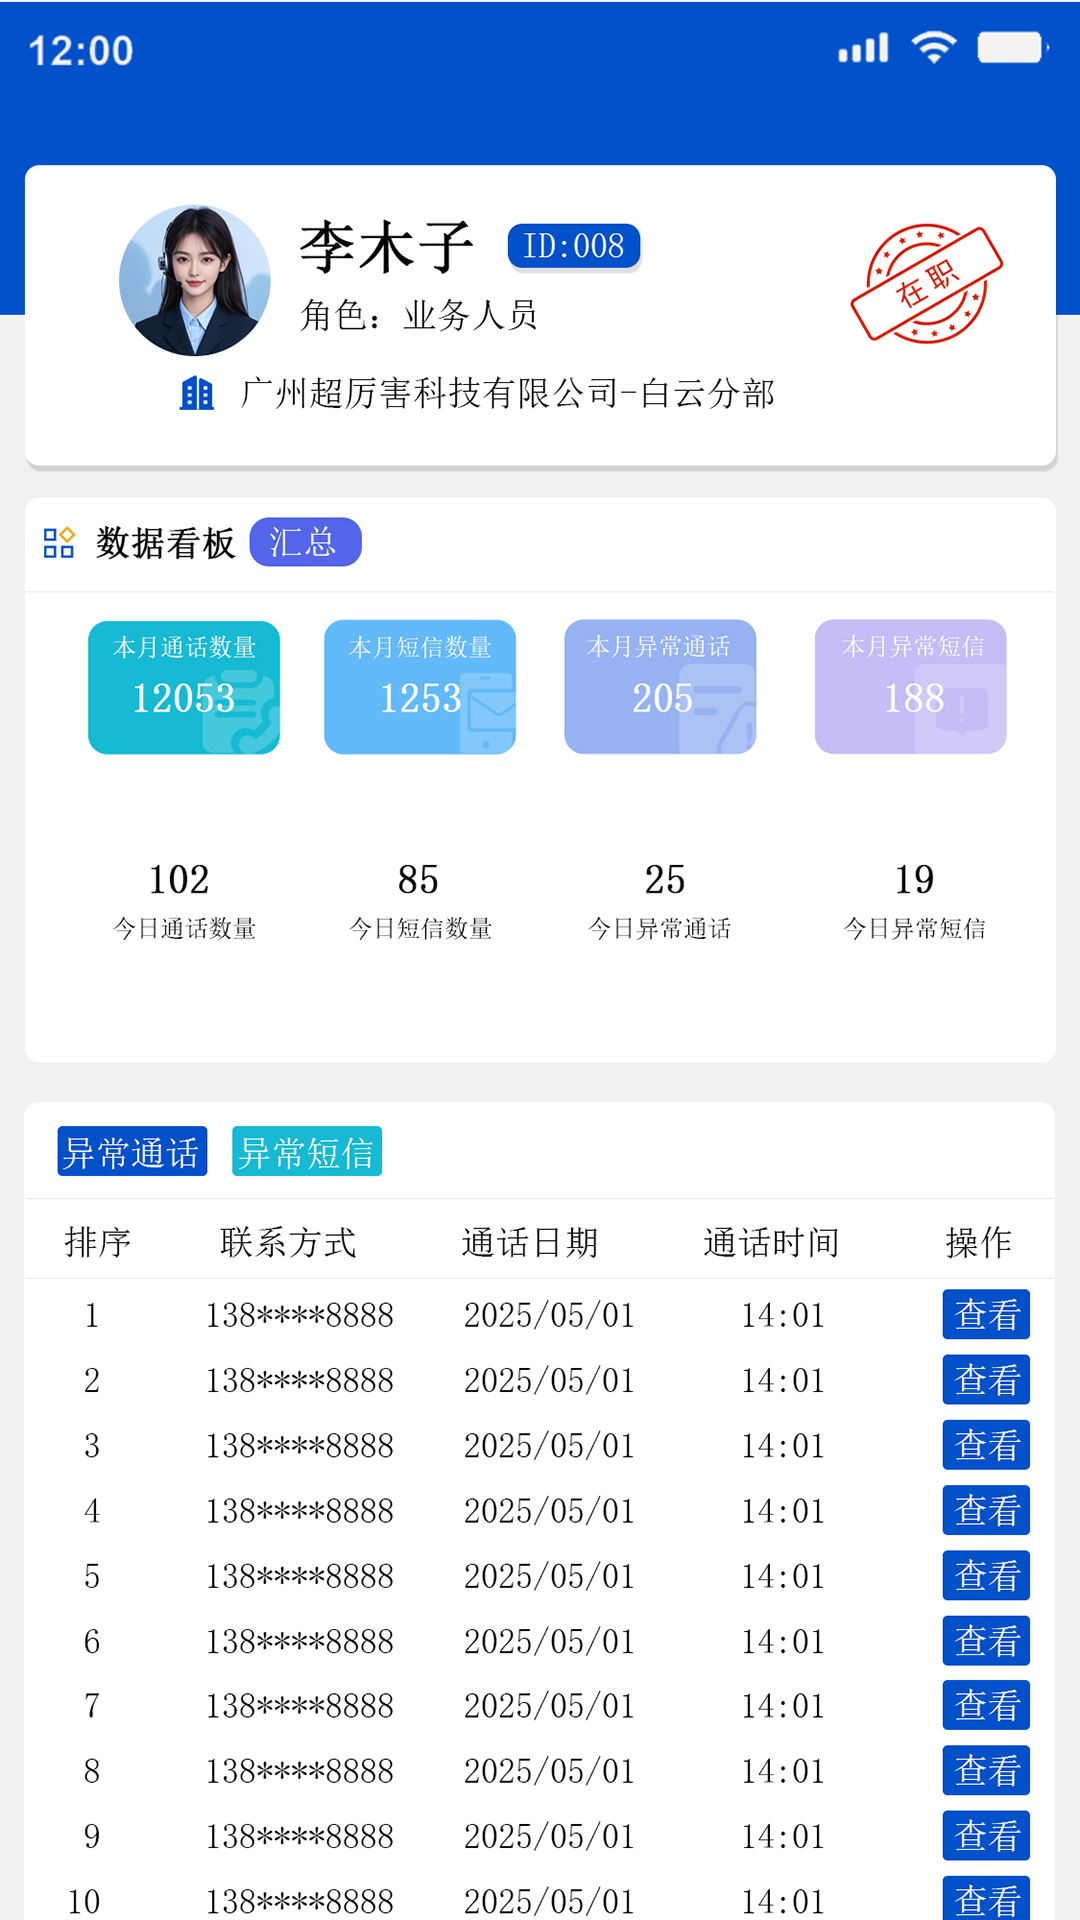Screen dimensions: 1080x1920
Task: Click the 排序 column header
Action: coord(98,1242)
